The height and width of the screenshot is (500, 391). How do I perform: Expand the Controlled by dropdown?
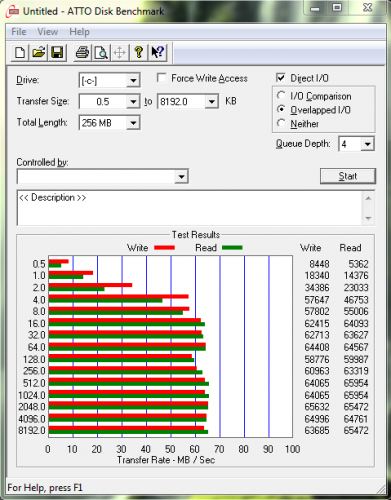click(x=181, y=176)
